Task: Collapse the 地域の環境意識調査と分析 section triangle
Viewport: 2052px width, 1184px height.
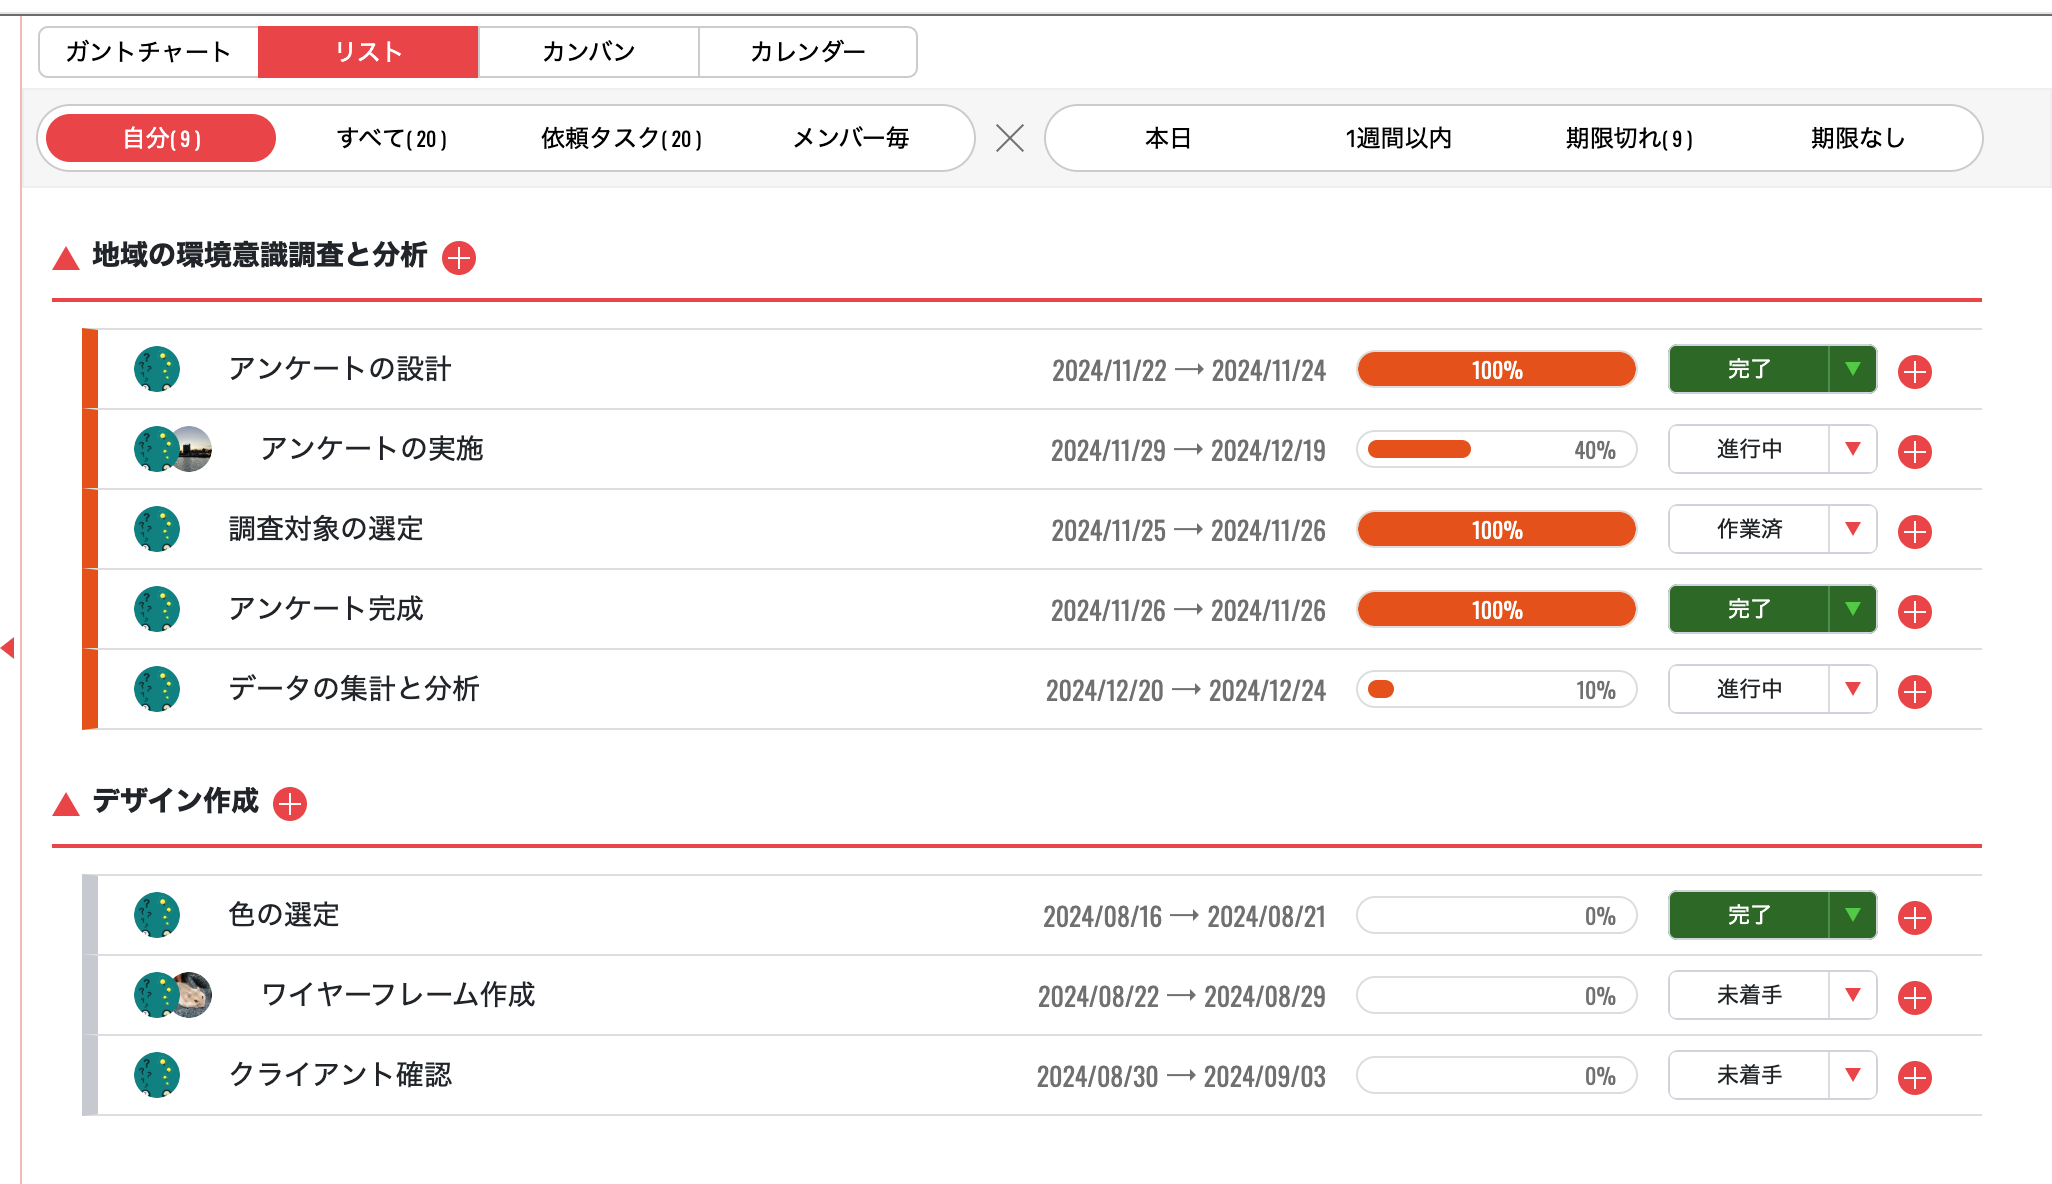Action: (x=66, y=258)
